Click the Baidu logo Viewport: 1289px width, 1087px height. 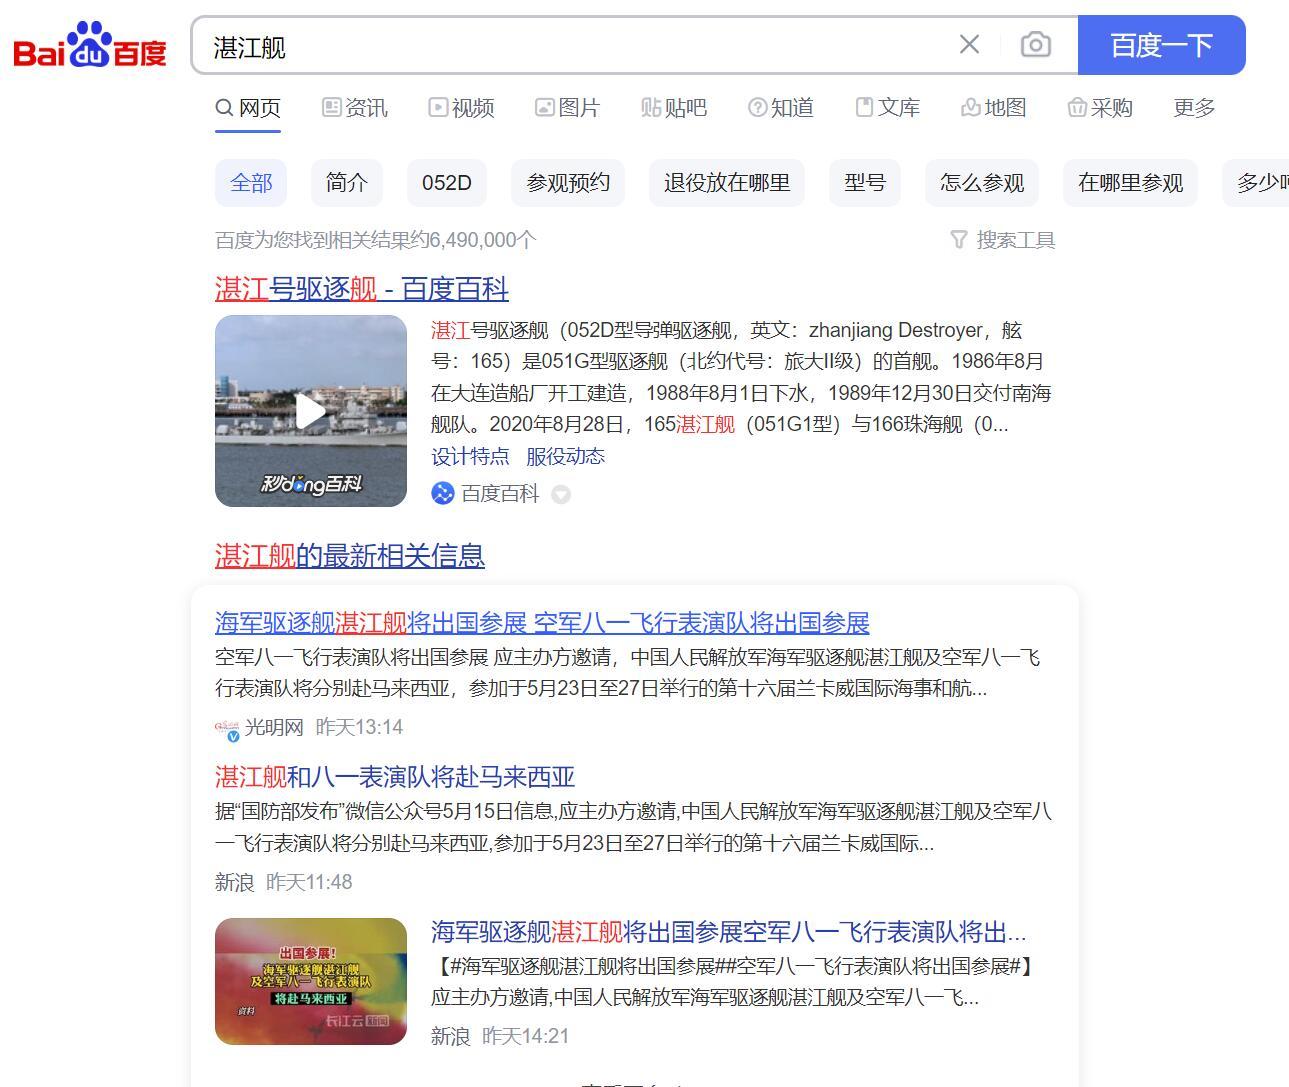coord(90,45)
